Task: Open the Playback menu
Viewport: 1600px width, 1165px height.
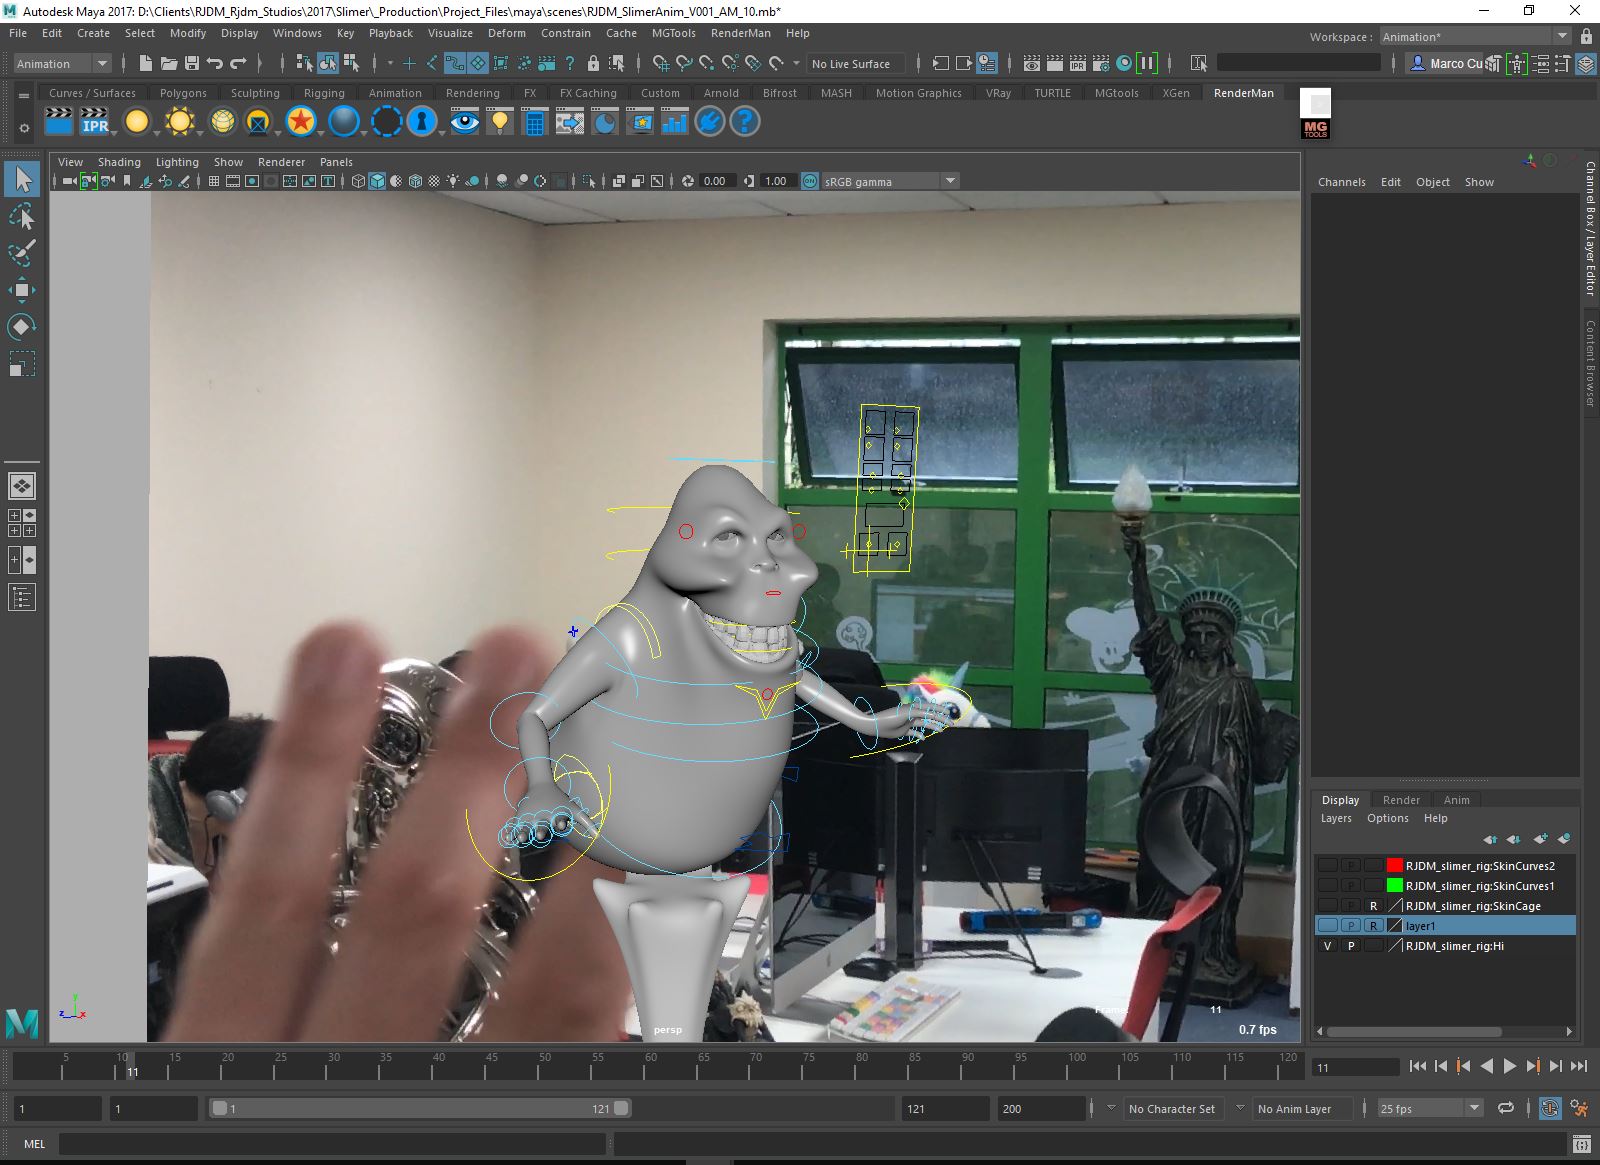Action: pos(390,33)
